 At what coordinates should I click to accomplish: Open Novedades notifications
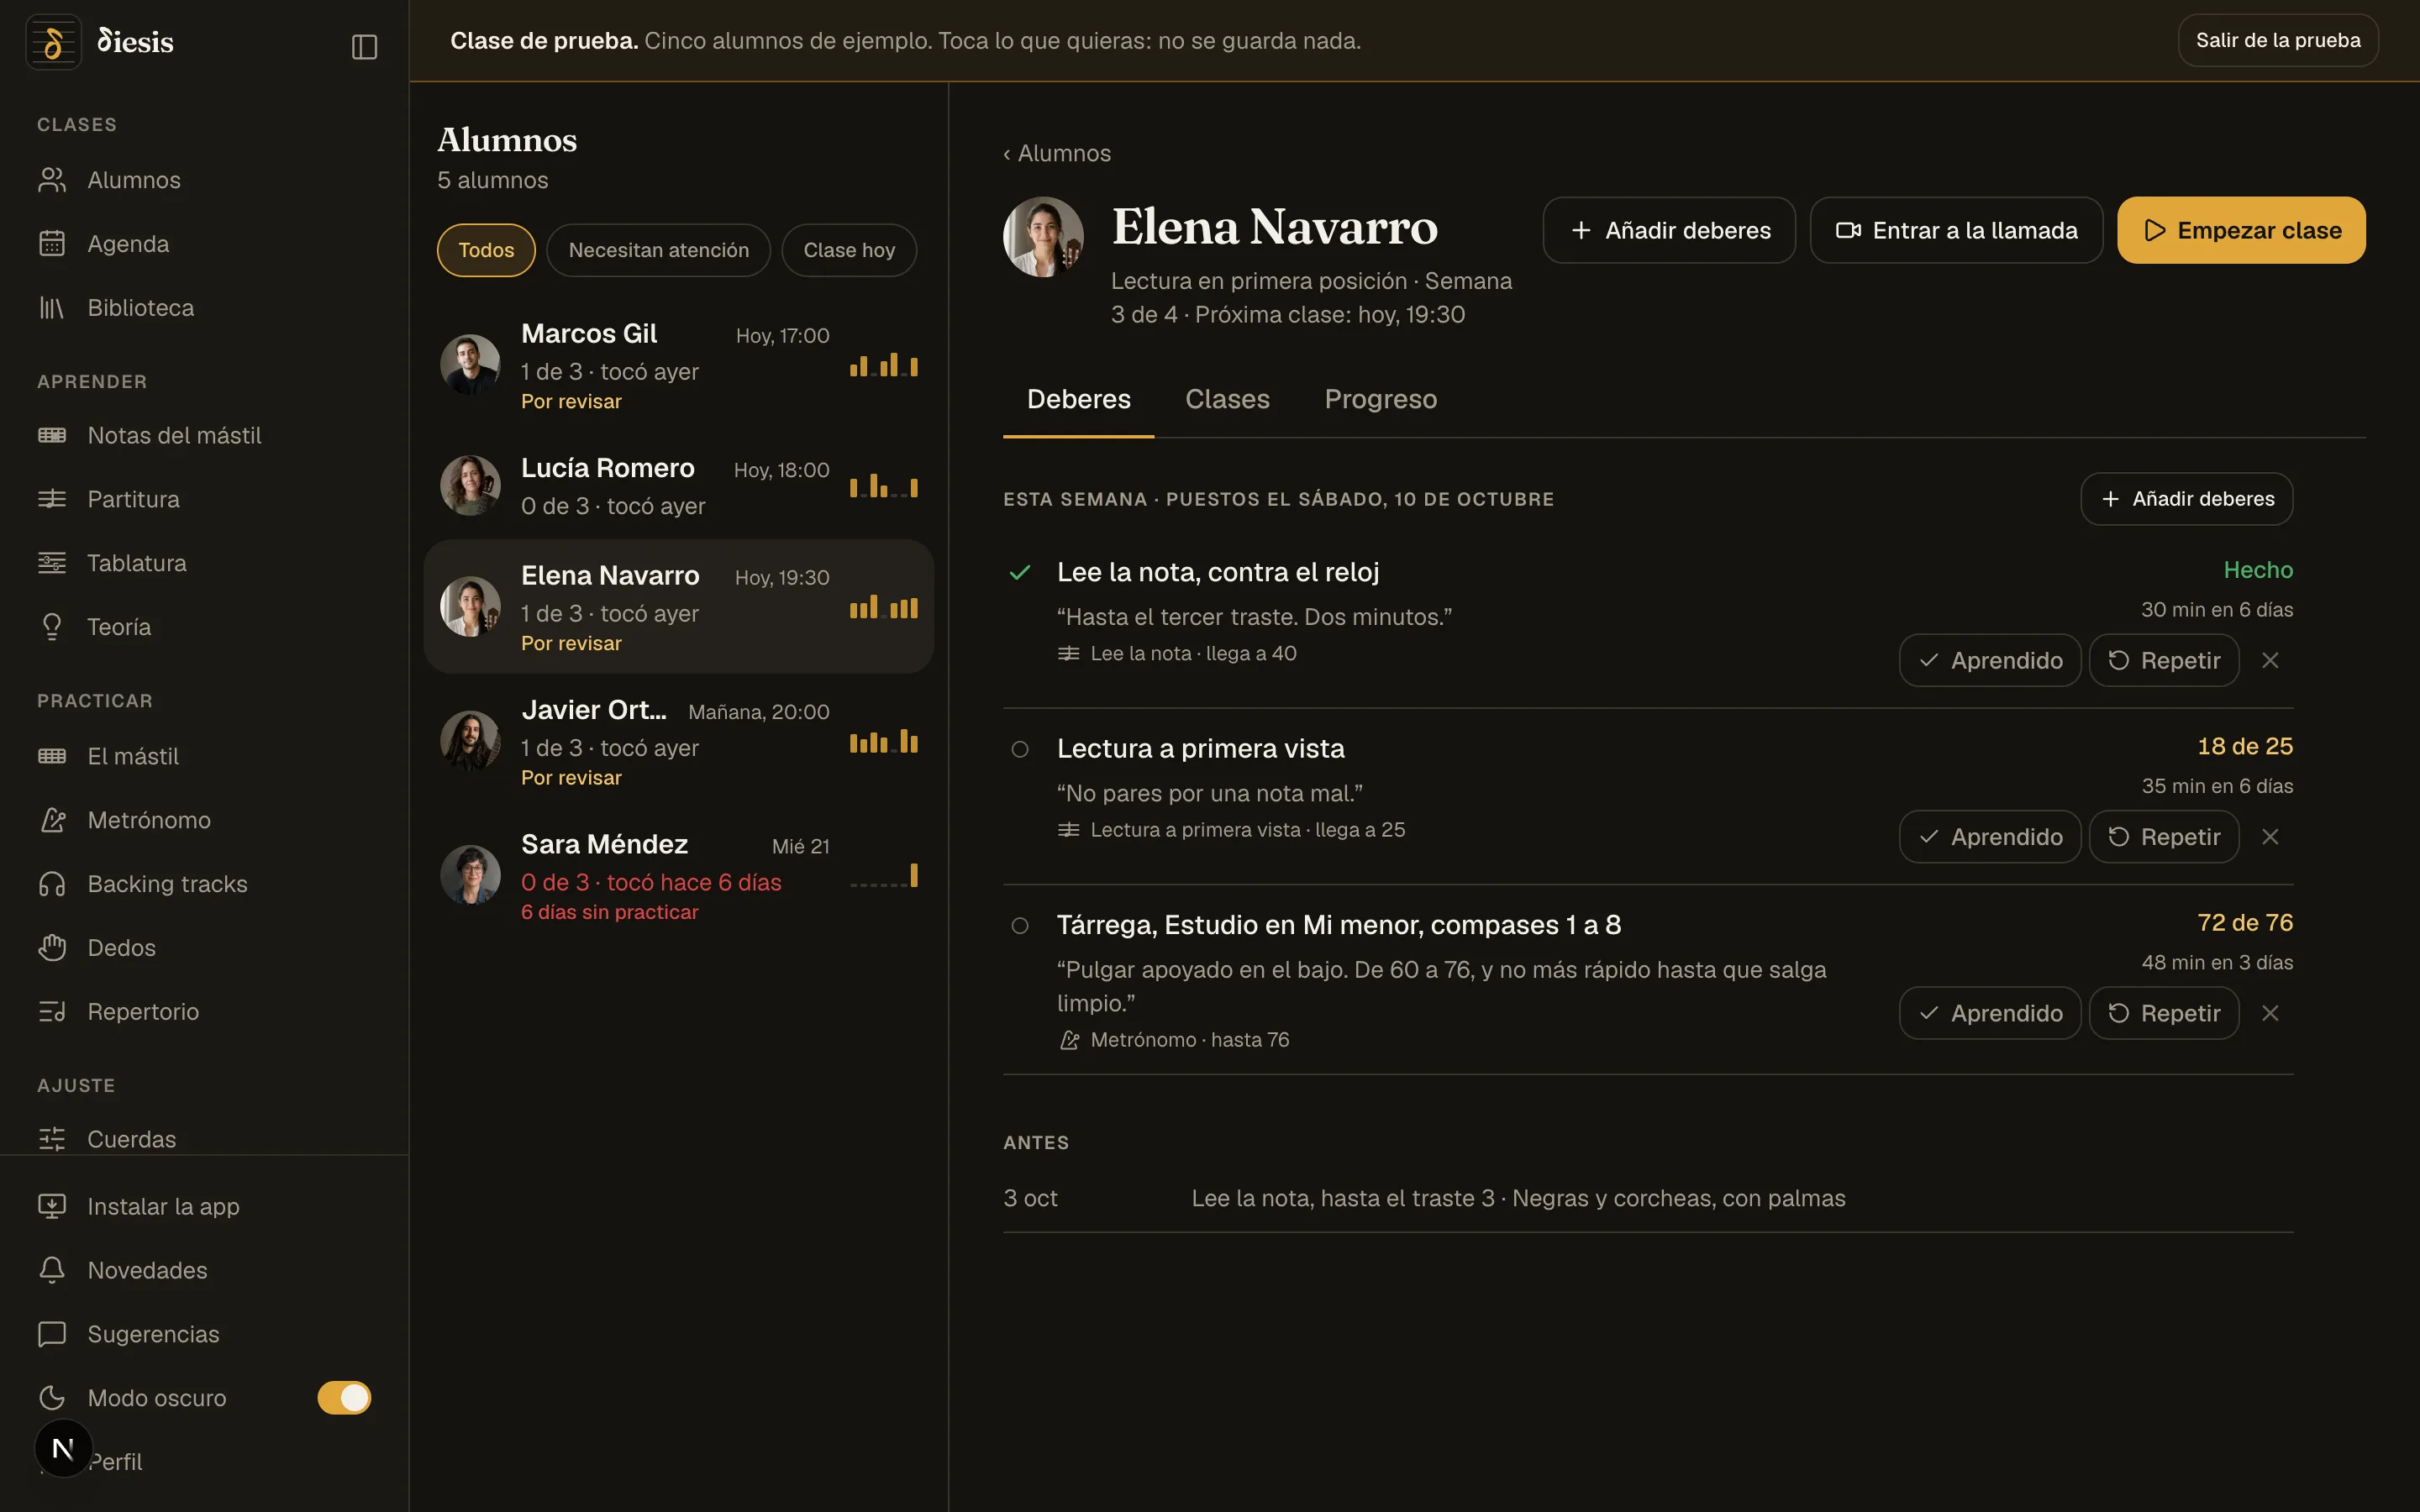tap(204, 1270)
